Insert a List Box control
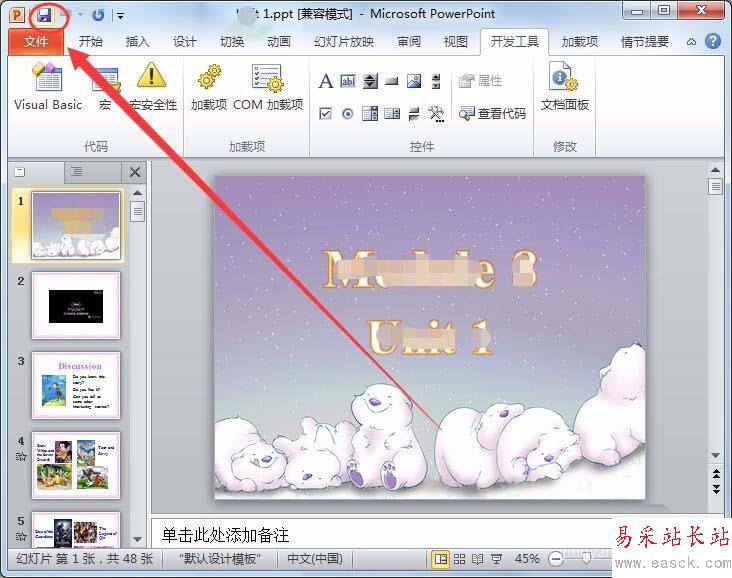The width and height of the screenshot is (732, 578). click(x=370, y=113)
